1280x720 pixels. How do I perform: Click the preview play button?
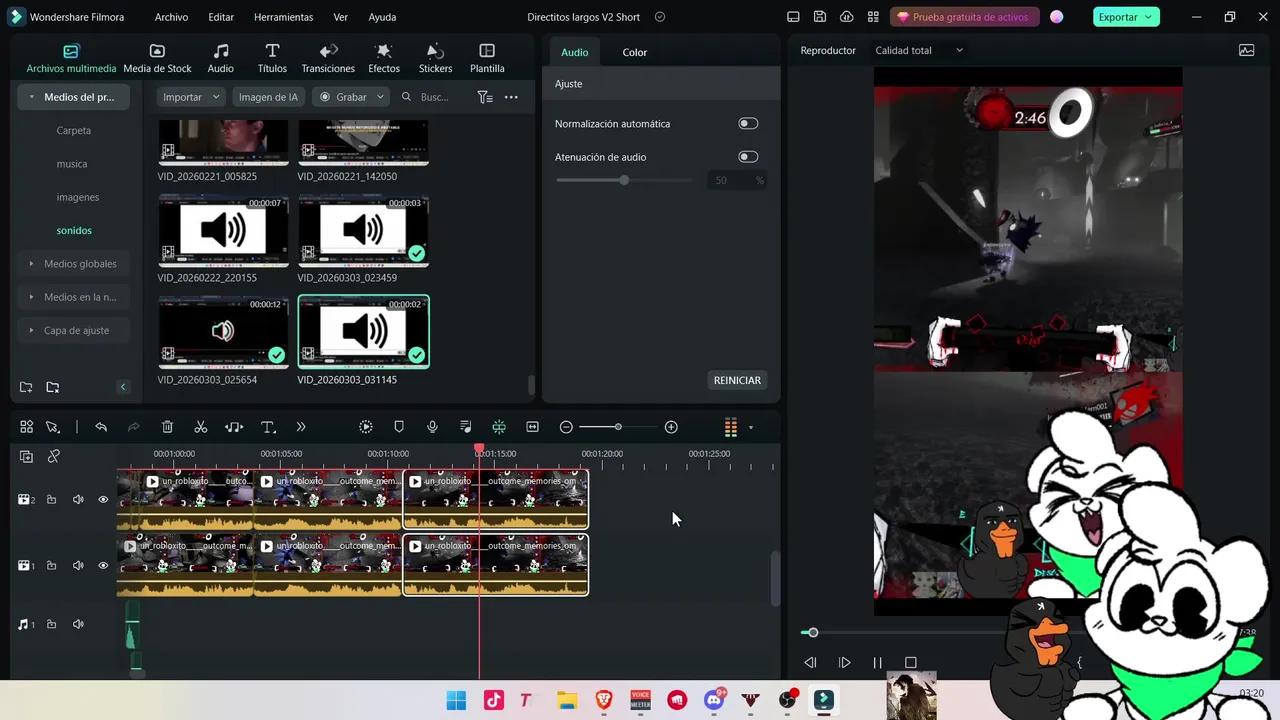844,662
